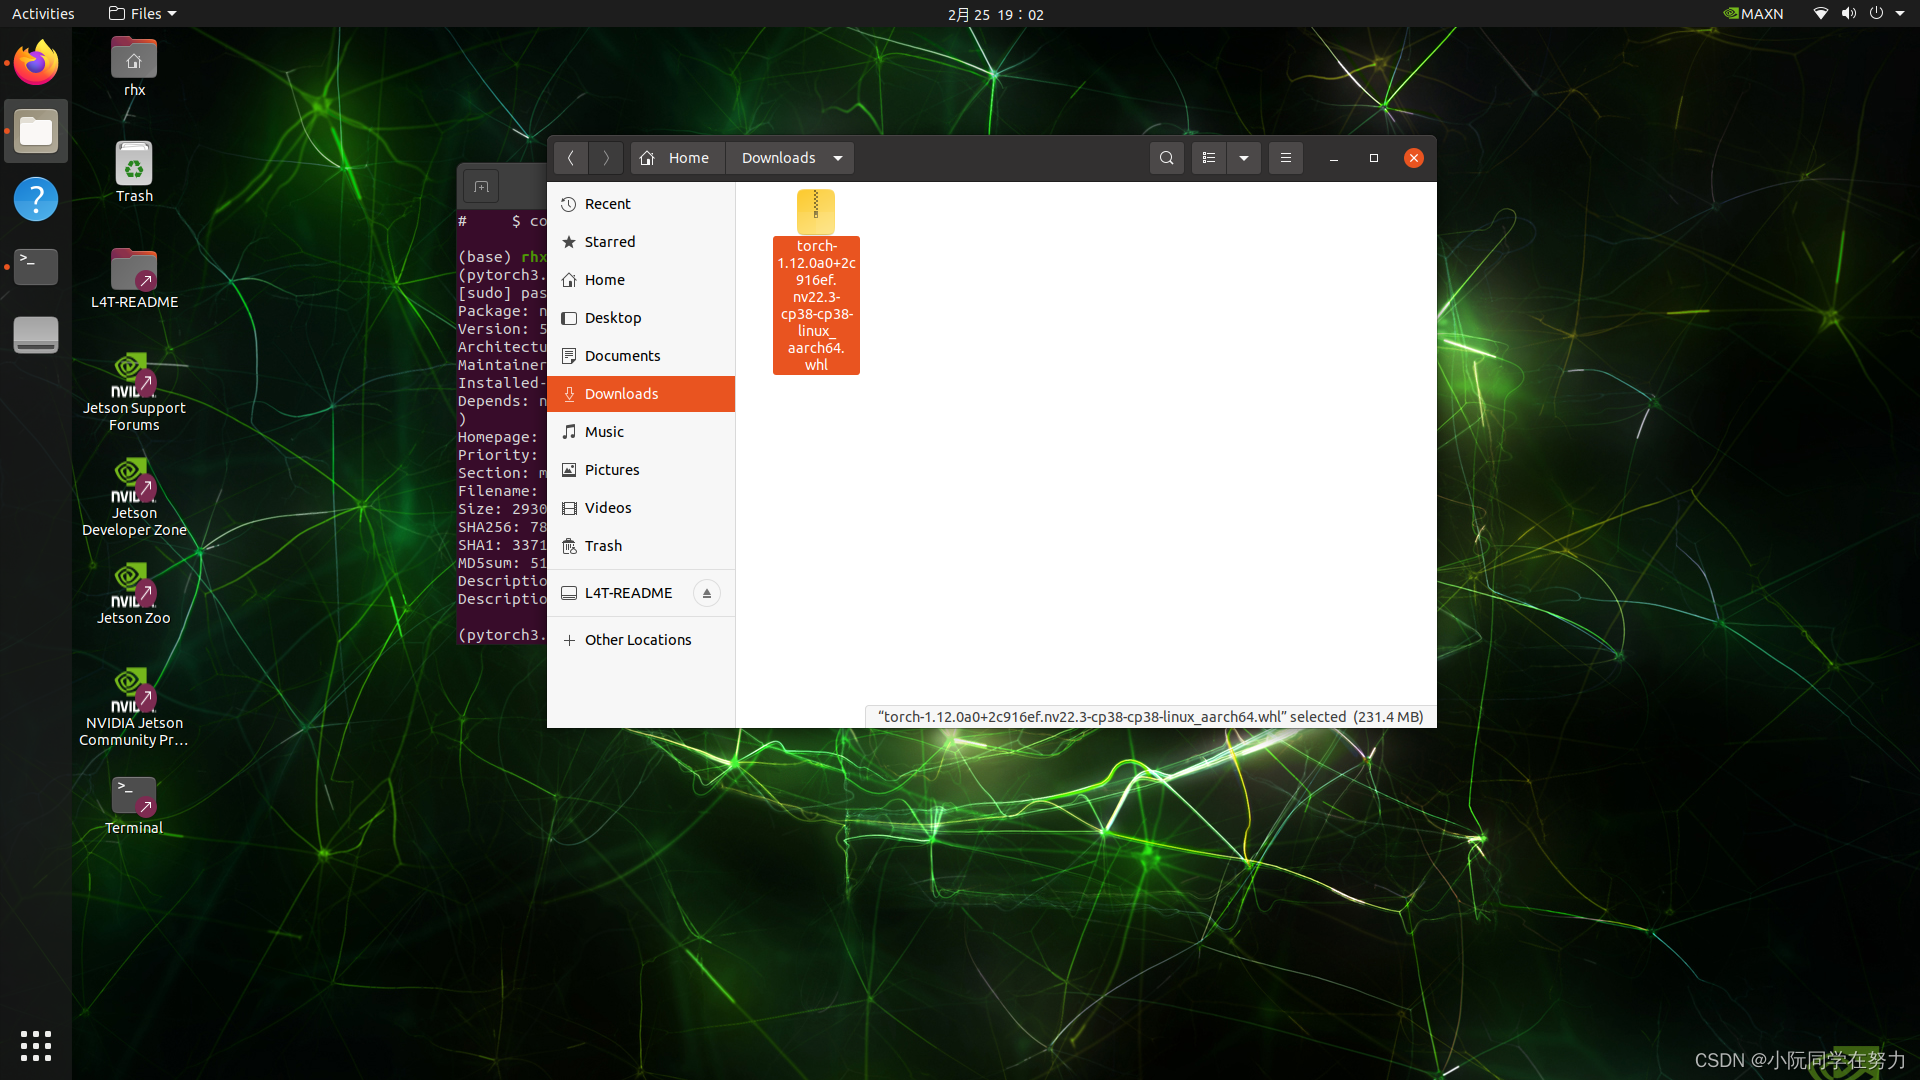Open NVIDIA Jetson Community Projects shortcut
Image resolution: width=1920 pixels, height=1080 pixels.
tap(134, 707)
